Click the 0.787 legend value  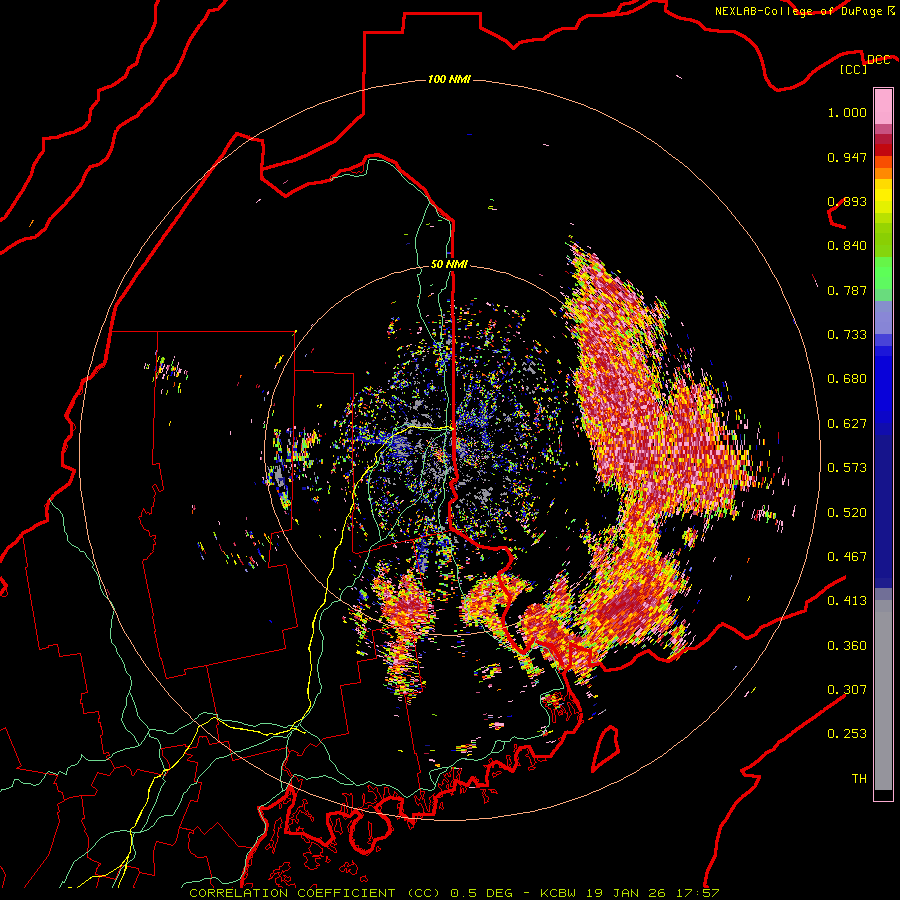pyautogui.click(x=847, y=290)
